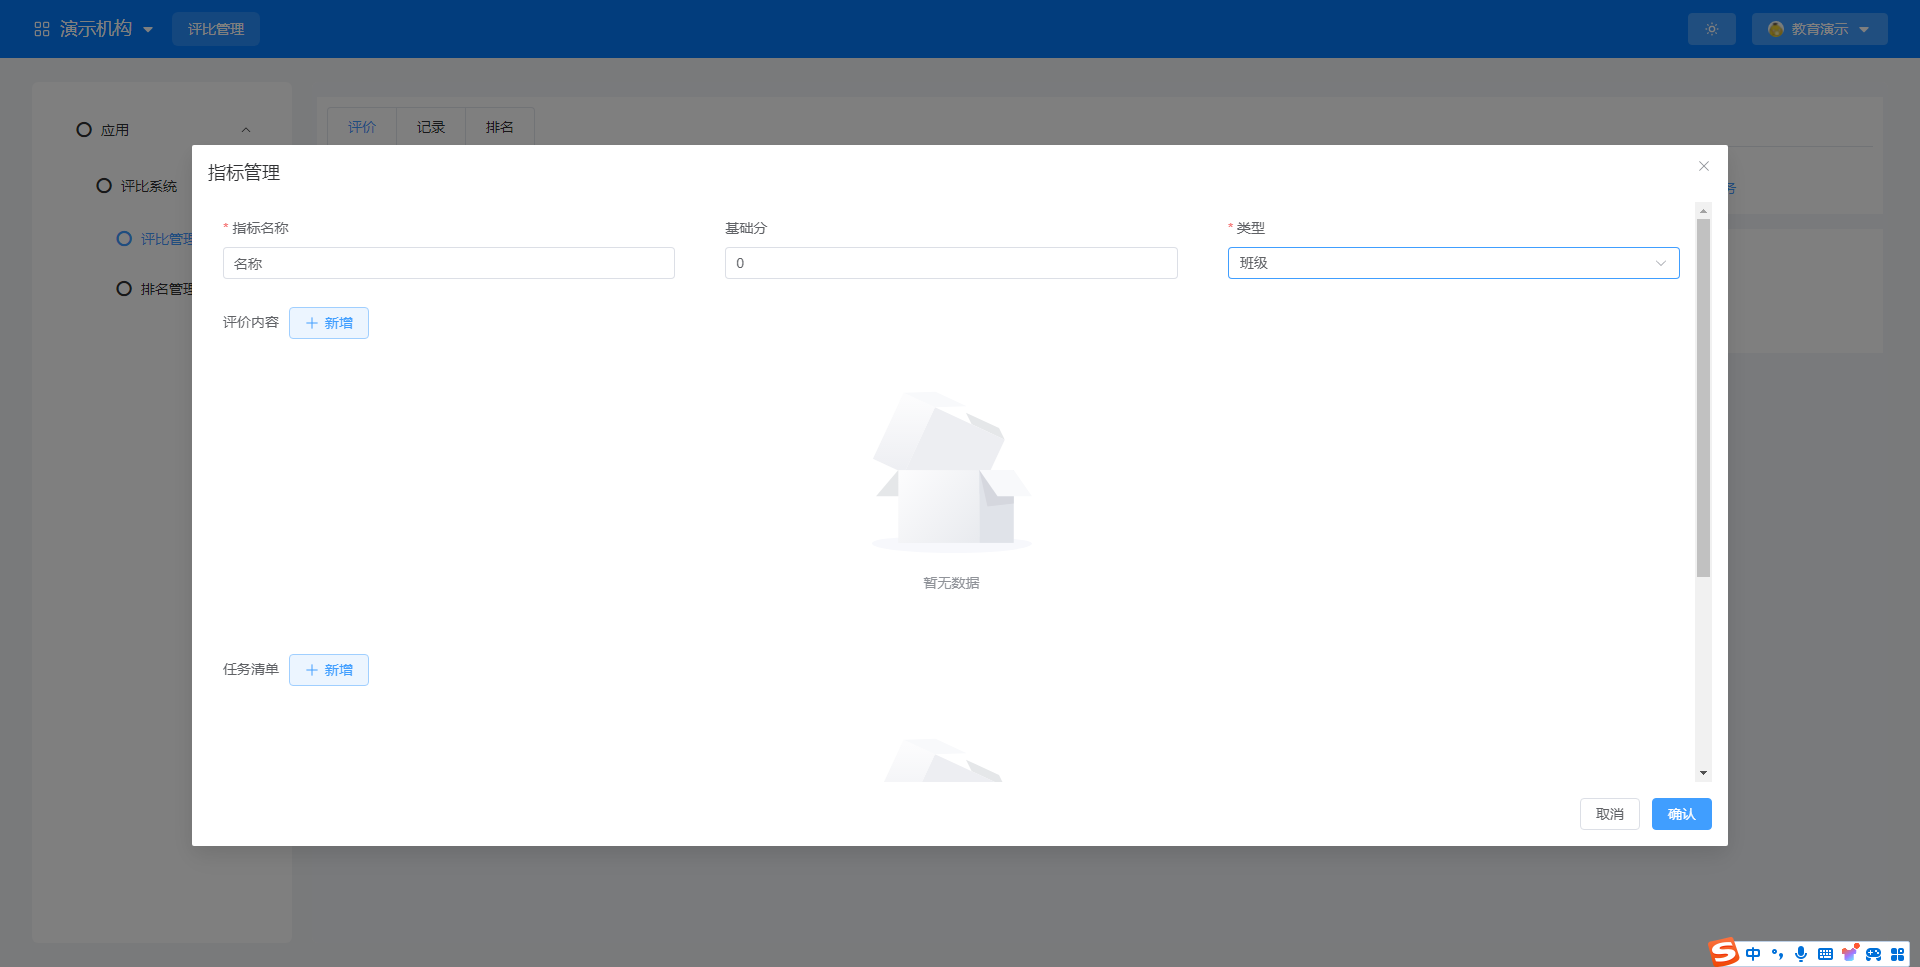Click the dialog scrollbar up arrow

click(x=1704, y=211)
